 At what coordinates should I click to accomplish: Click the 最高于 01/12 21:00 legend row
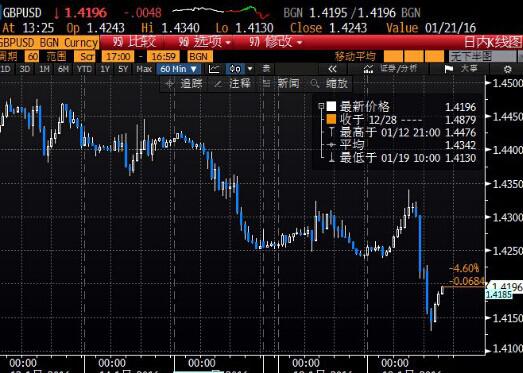tap(402, 132)
